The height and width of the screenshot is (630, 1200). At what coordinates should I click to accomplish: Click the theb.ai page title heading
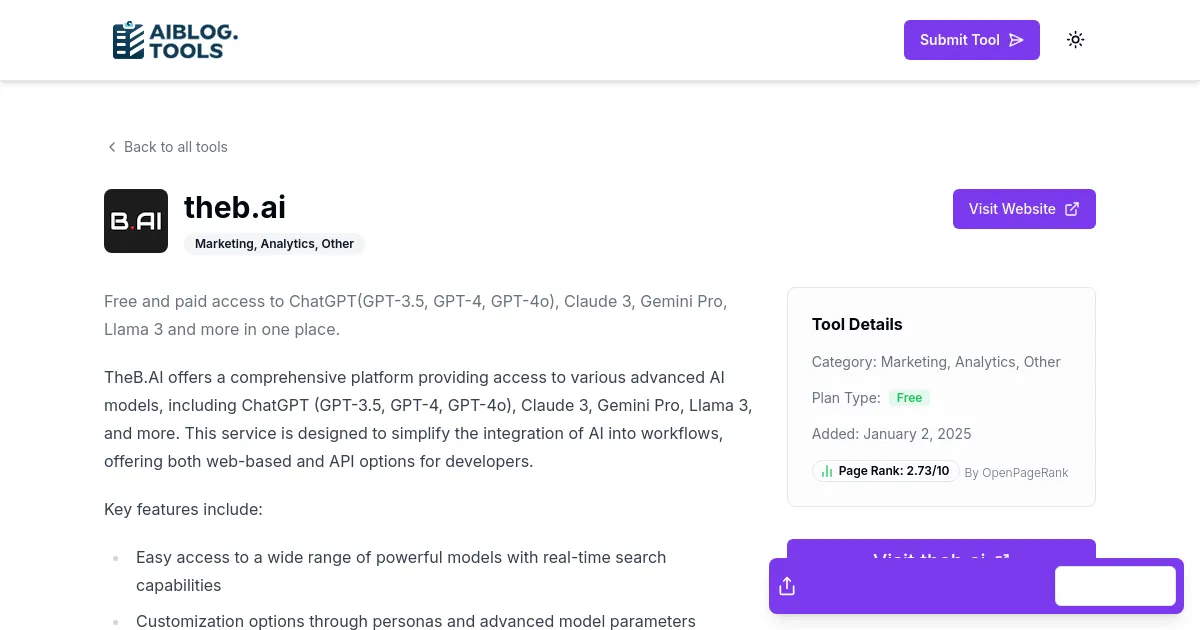tap(235, 207)
